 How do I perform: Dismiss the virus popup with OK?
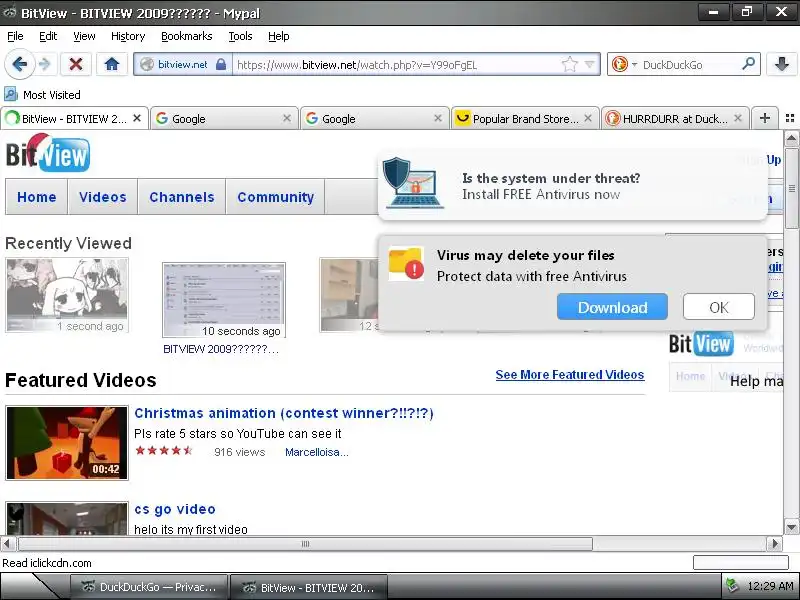[718, 307]
